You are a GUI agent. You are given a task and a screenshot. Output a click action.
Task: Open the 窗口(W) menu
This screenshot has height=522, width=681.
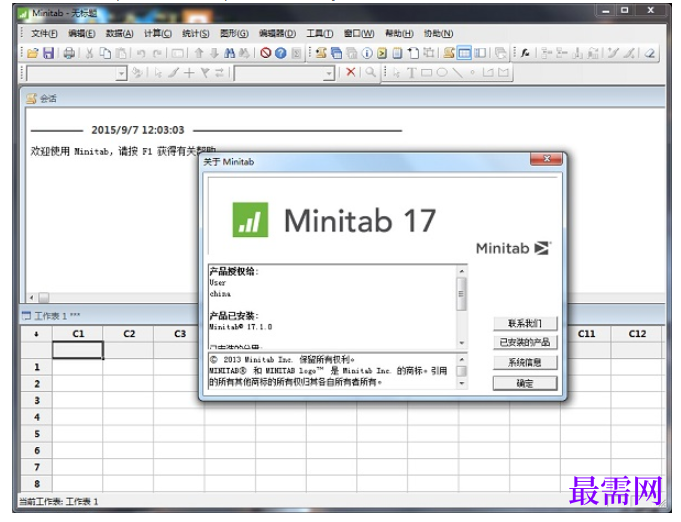pos(359,33)
